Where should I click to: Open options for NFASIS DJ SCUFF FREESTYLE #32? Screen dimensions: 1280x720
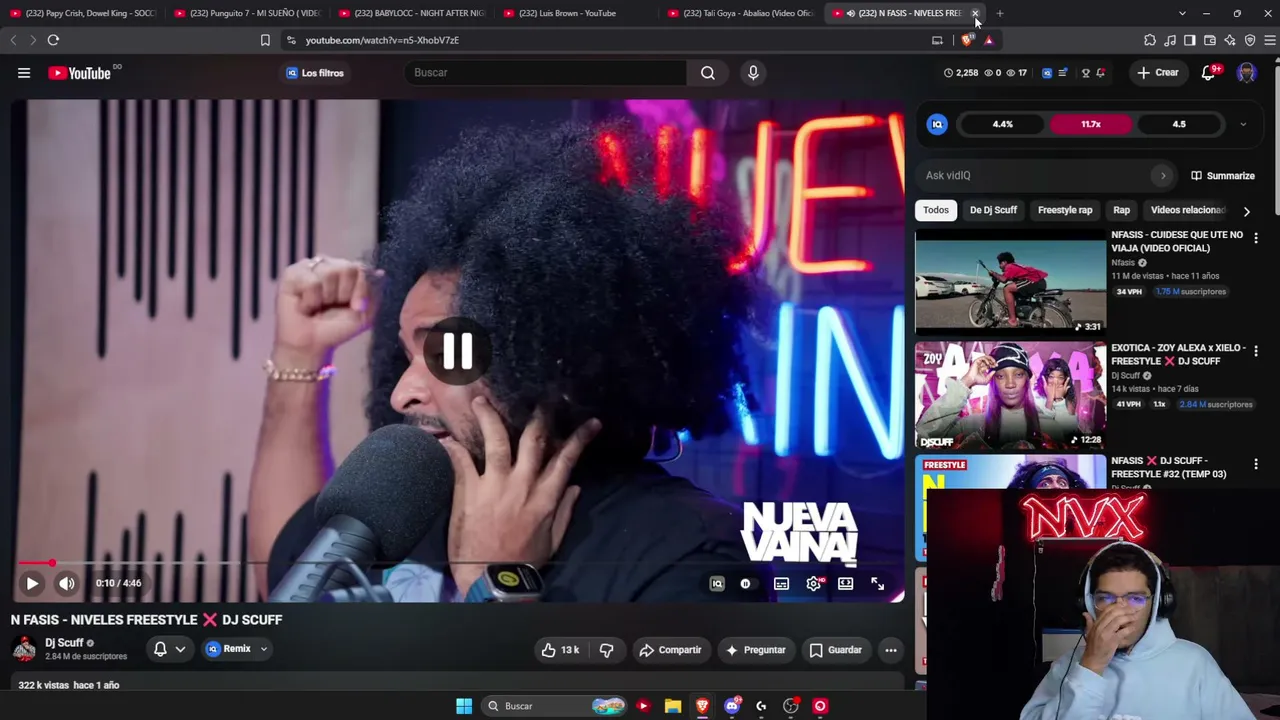click(x=1256, y=464)
